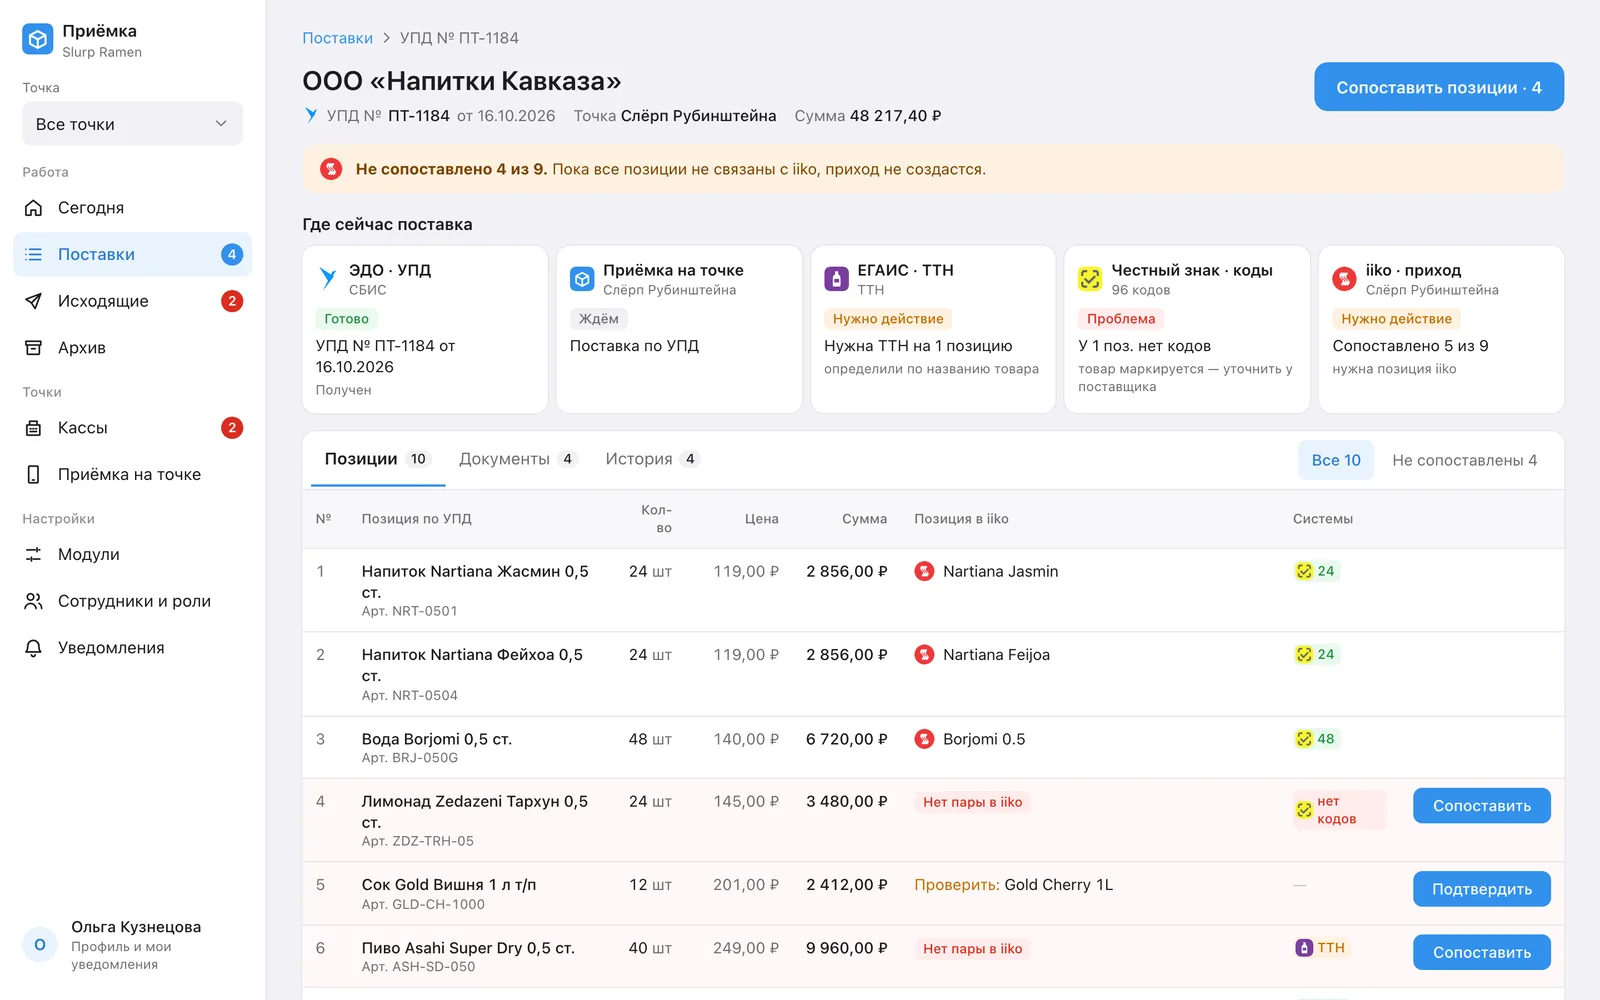Filter by Не сопоставлены 4
1600x1000 pixels.
[1465, 460]
